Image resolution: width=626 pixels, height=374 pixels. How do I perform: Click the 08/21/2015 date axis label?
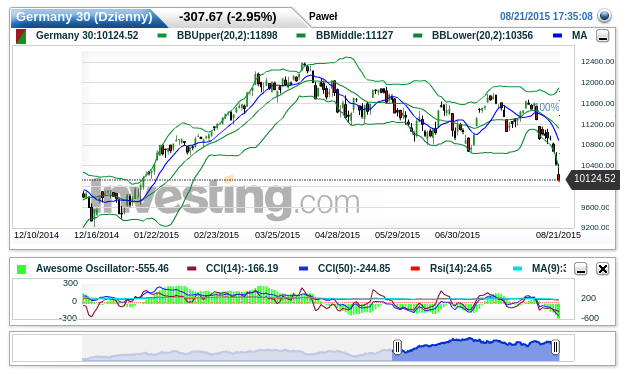pos(558,235)
